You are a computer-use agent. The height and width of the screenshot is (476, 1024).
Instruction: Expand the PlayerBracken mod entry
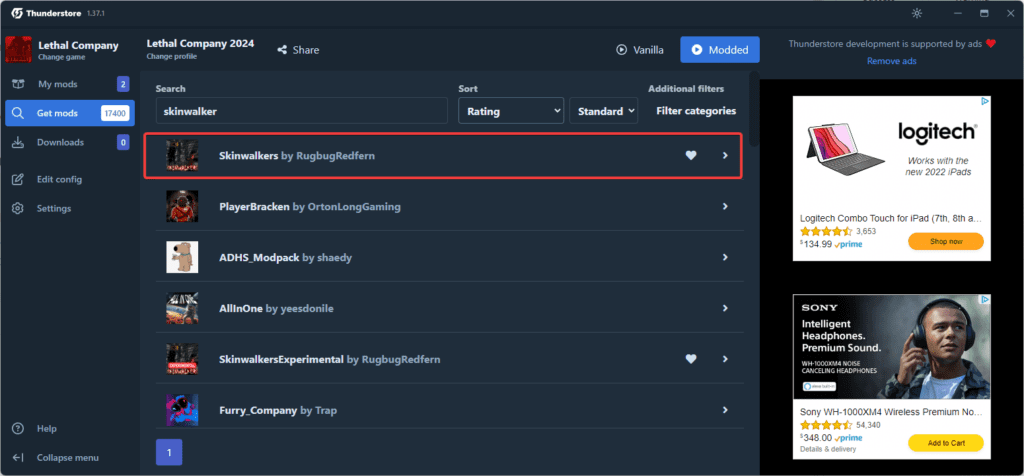click(x=724, y=207)
